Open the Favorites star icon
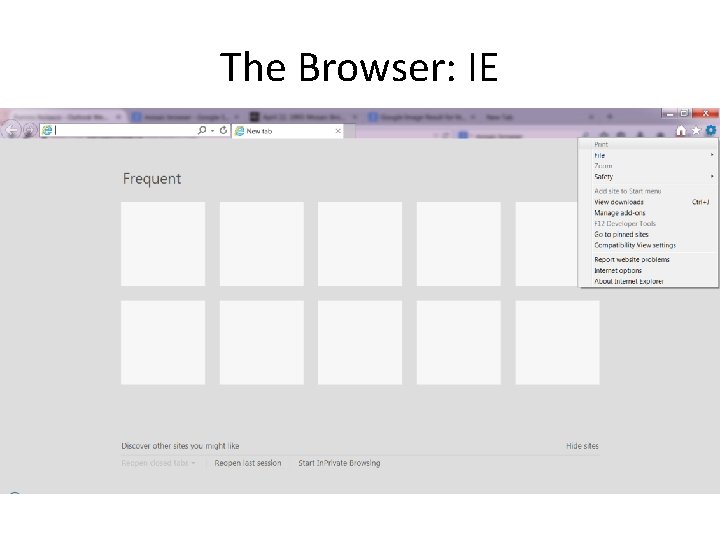The width and height of the screenshot is (720, 540). [x=696, y=131]
